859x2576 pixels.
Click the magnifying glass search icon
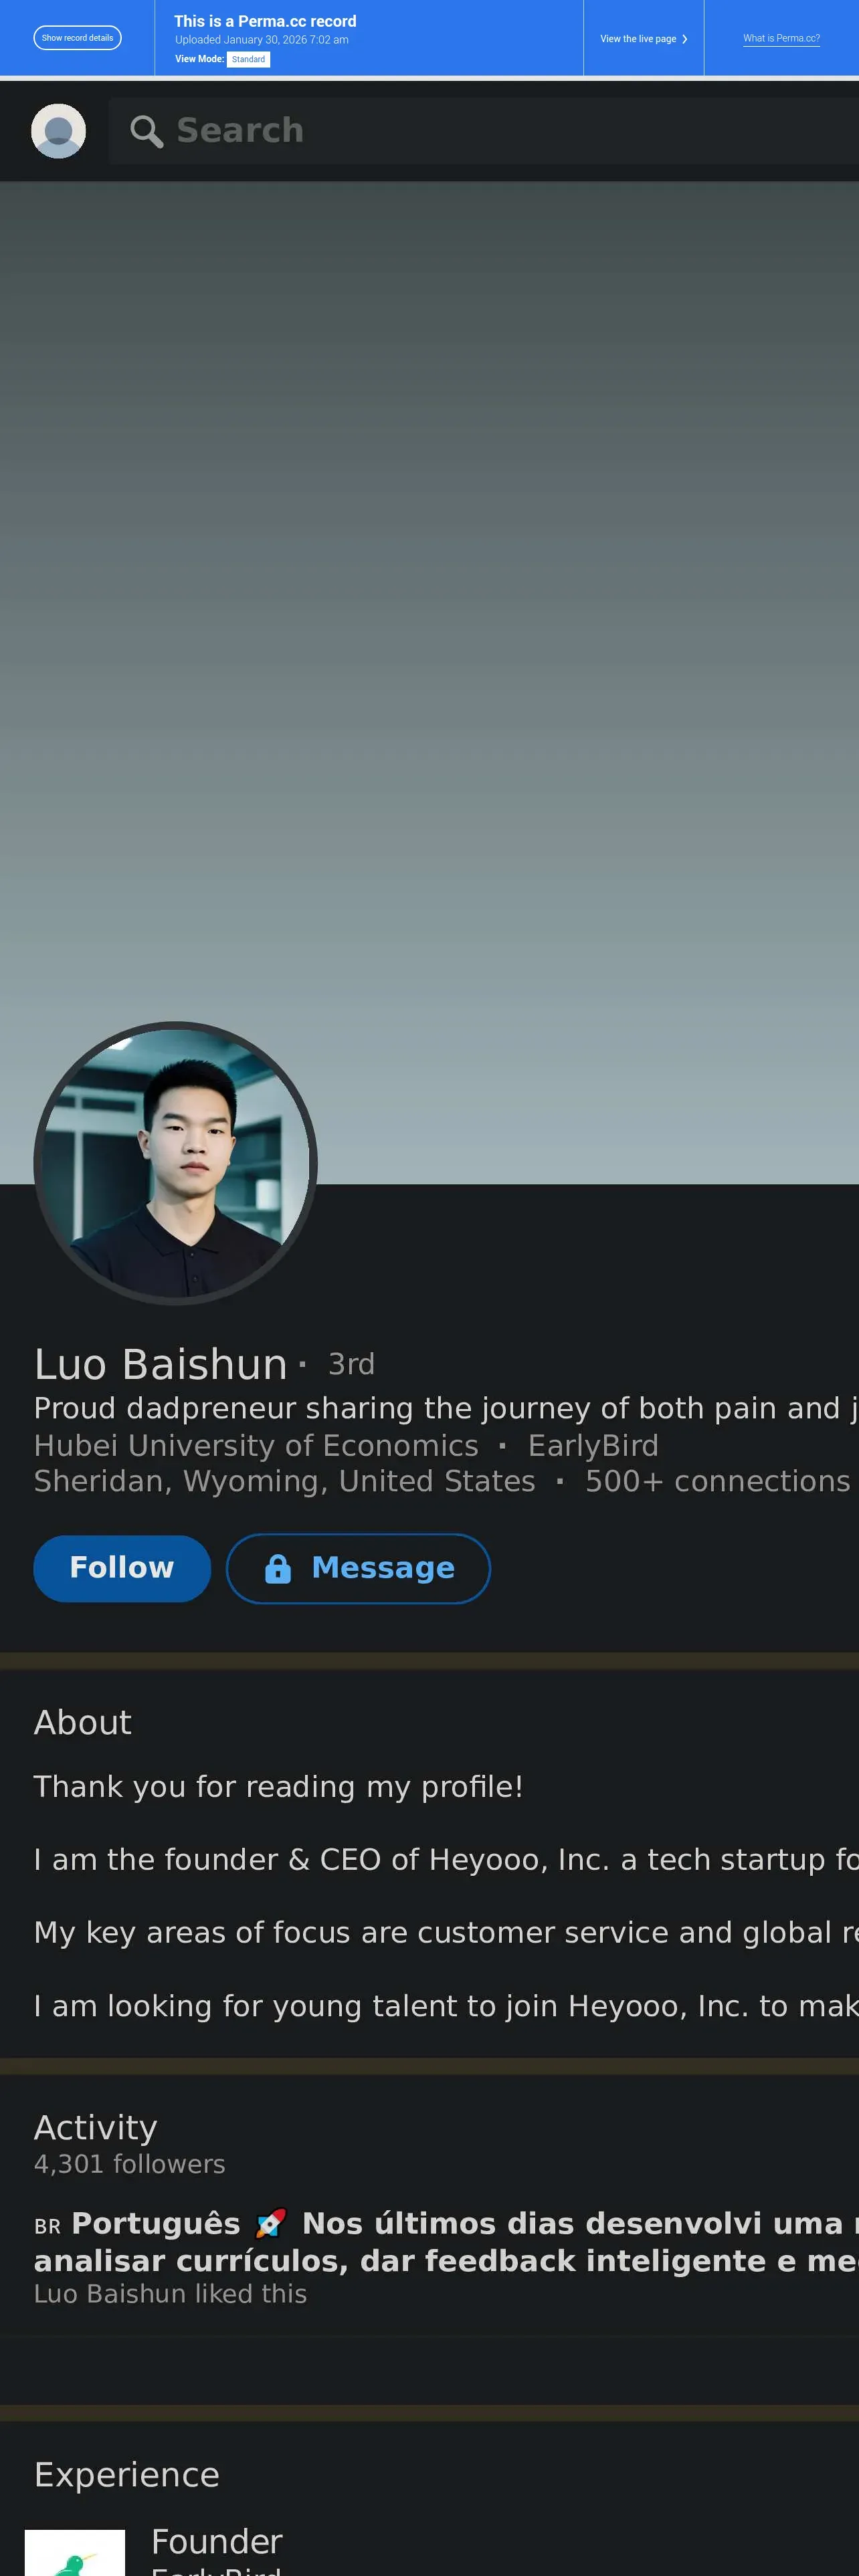[146, 131]
